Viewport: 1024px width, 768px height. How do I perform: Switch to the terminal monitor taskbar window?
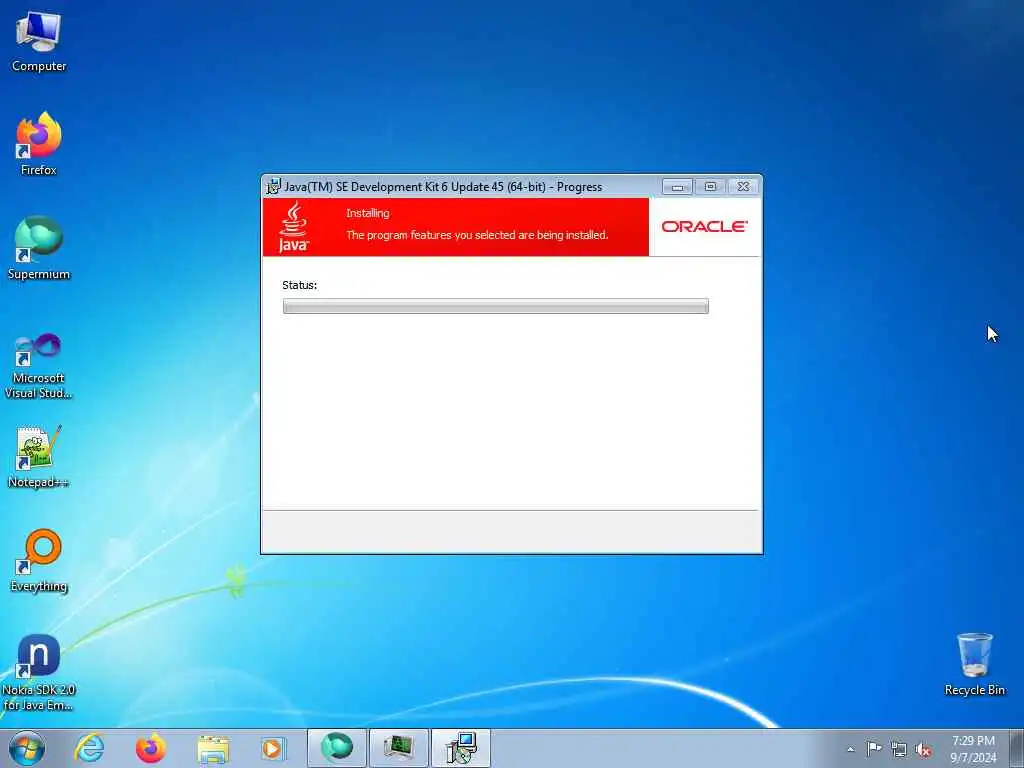click(x=398, y=748)
